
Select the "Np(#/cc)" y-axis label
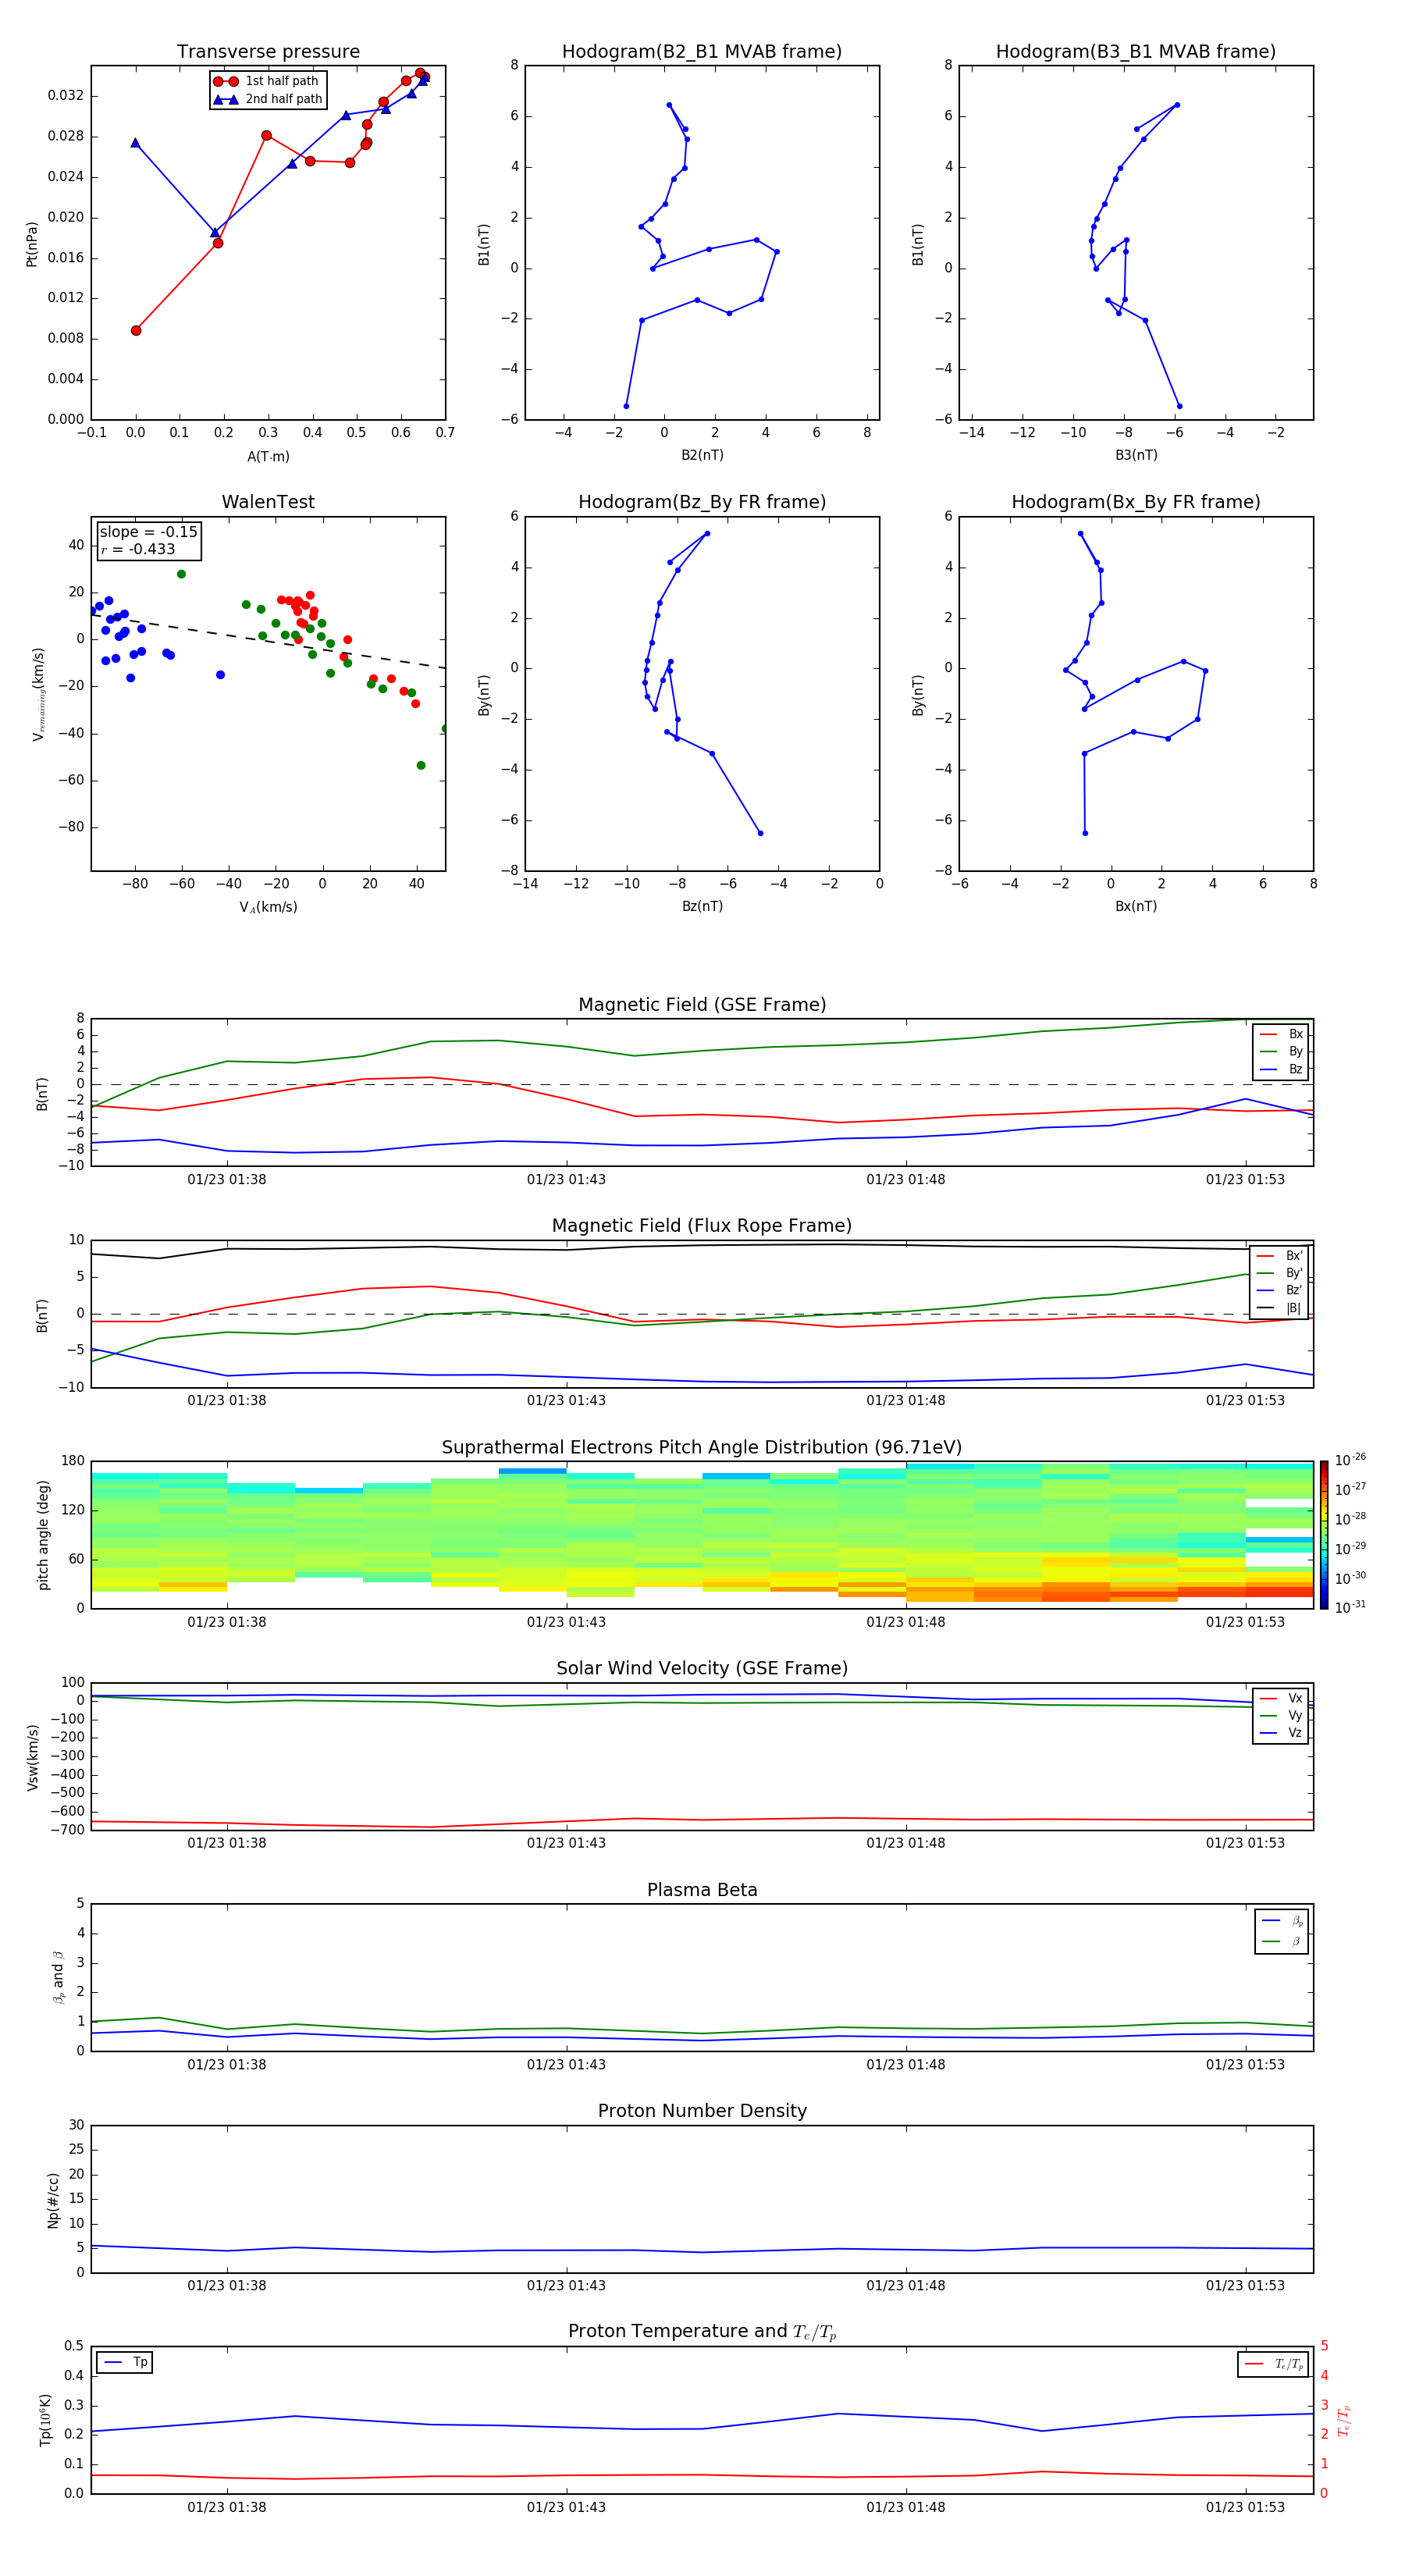[x=53, y=2200]
